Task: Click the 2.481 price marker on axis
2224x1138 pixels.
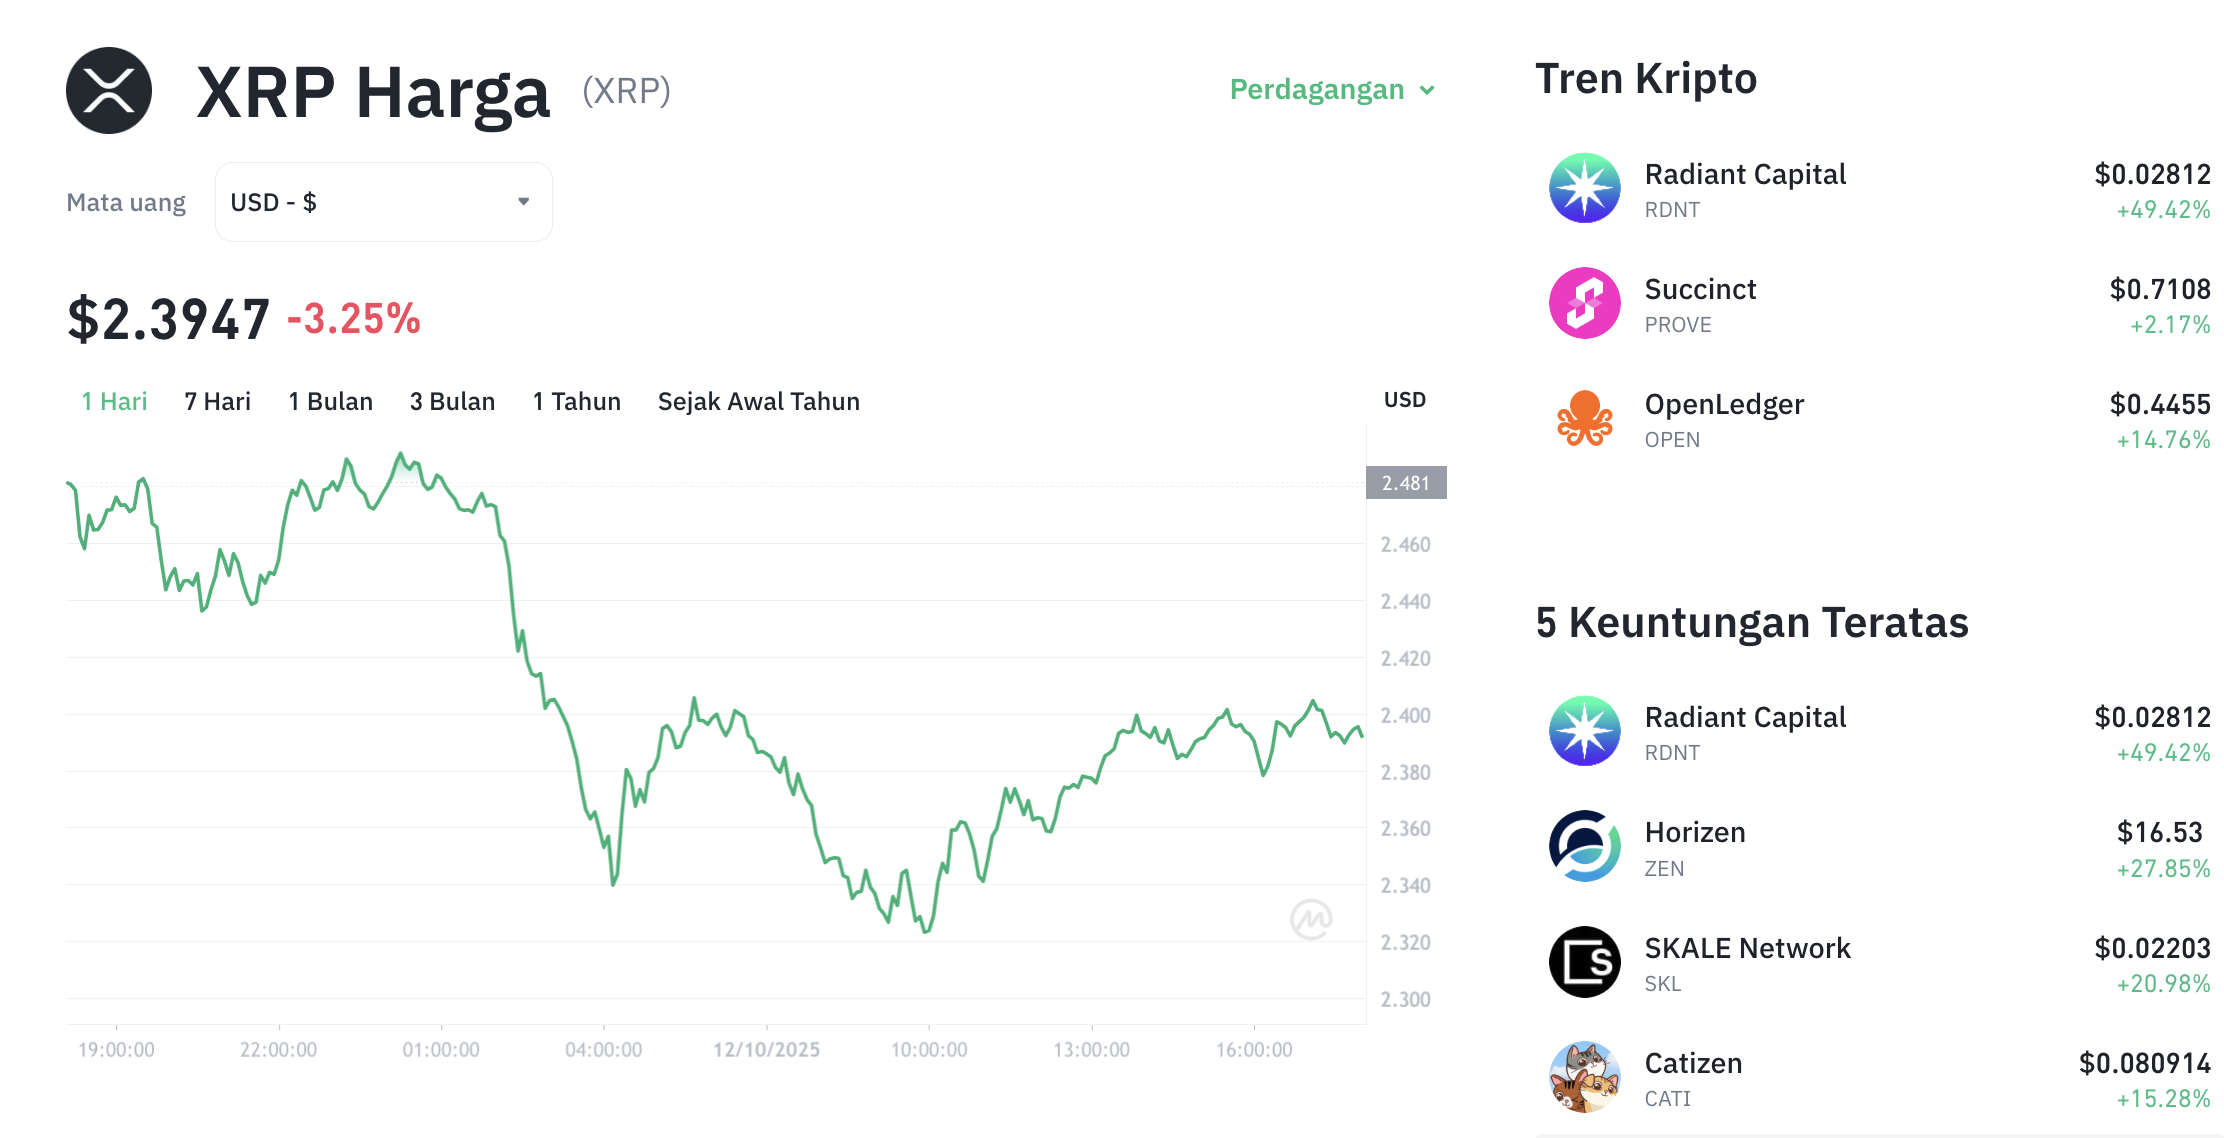Action: [1405, 483]
